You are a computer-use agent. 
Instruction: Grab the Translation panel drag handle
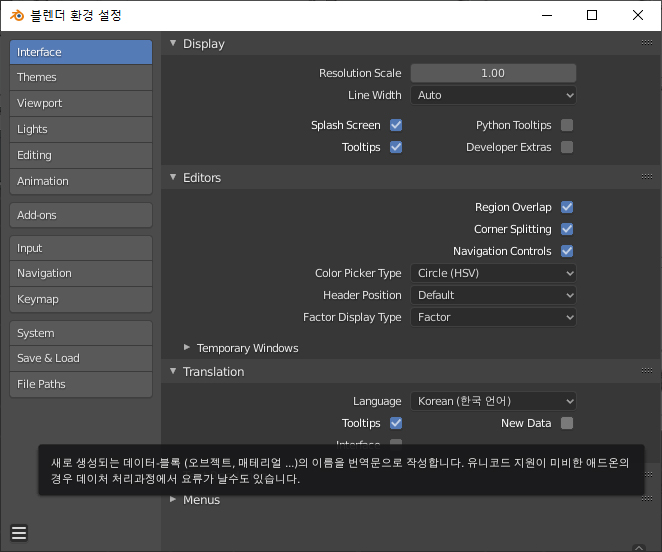click(646, 370)
